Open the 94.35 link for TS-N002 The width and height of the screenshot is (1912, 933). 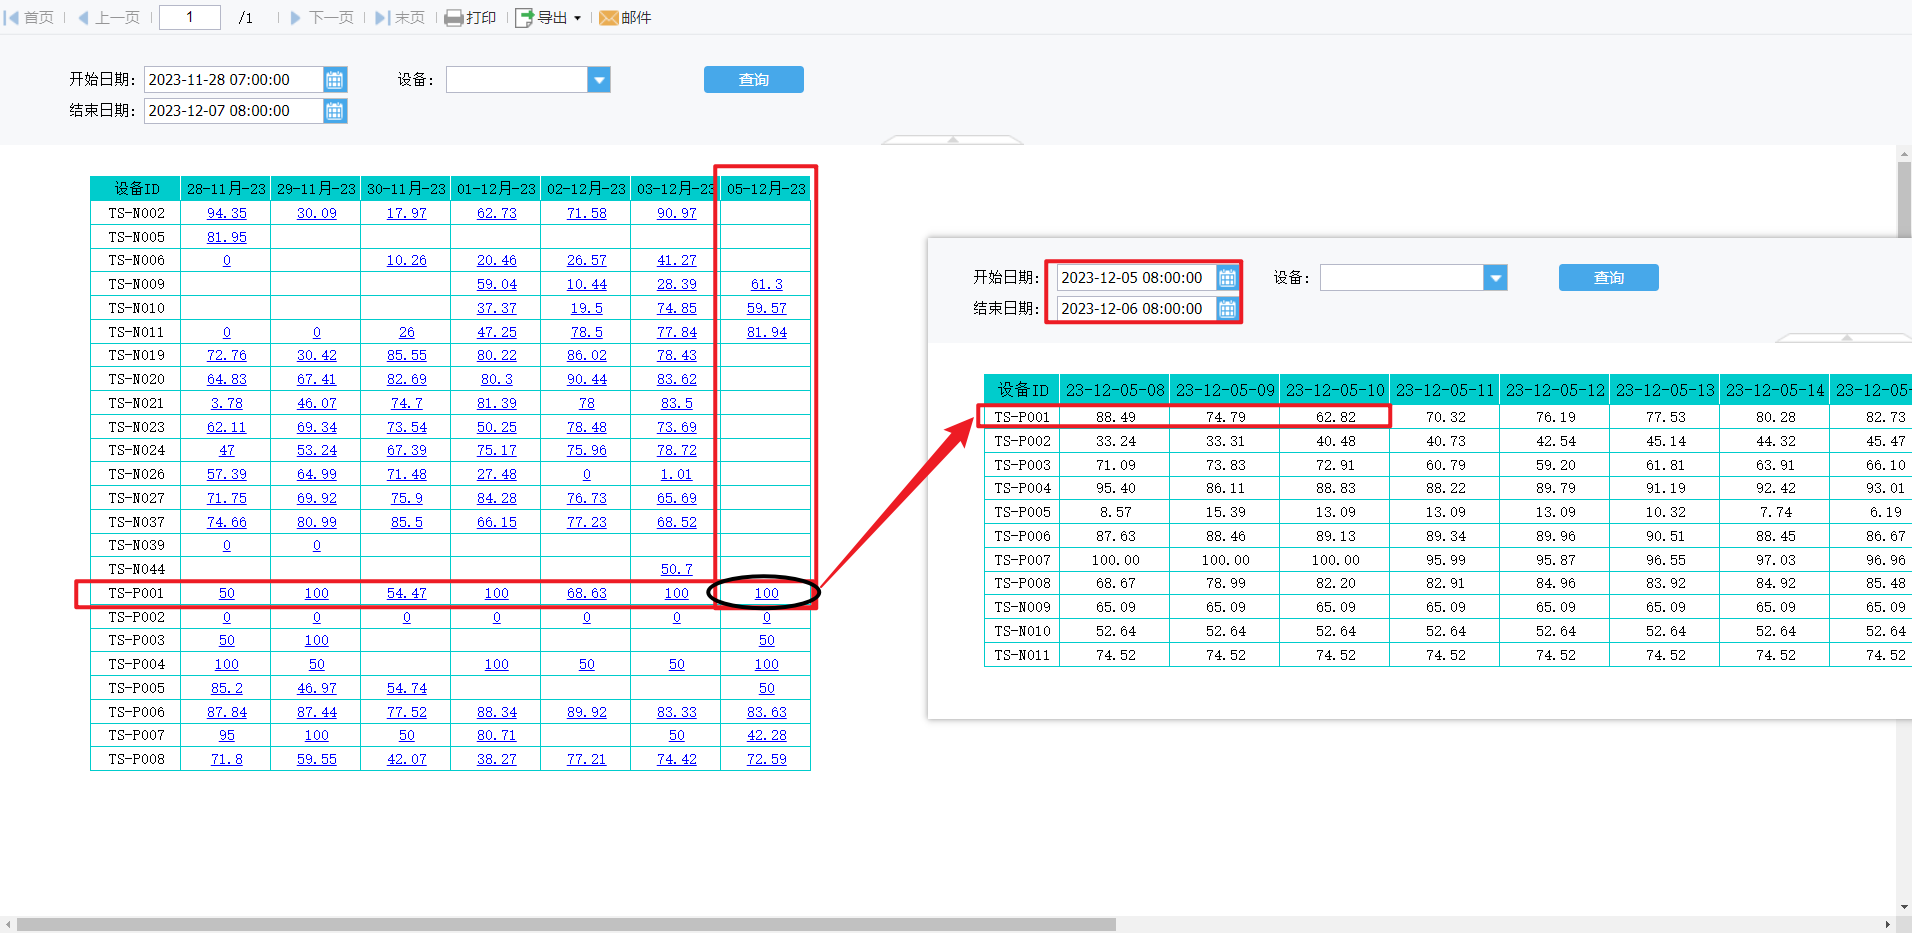[226, 213]
